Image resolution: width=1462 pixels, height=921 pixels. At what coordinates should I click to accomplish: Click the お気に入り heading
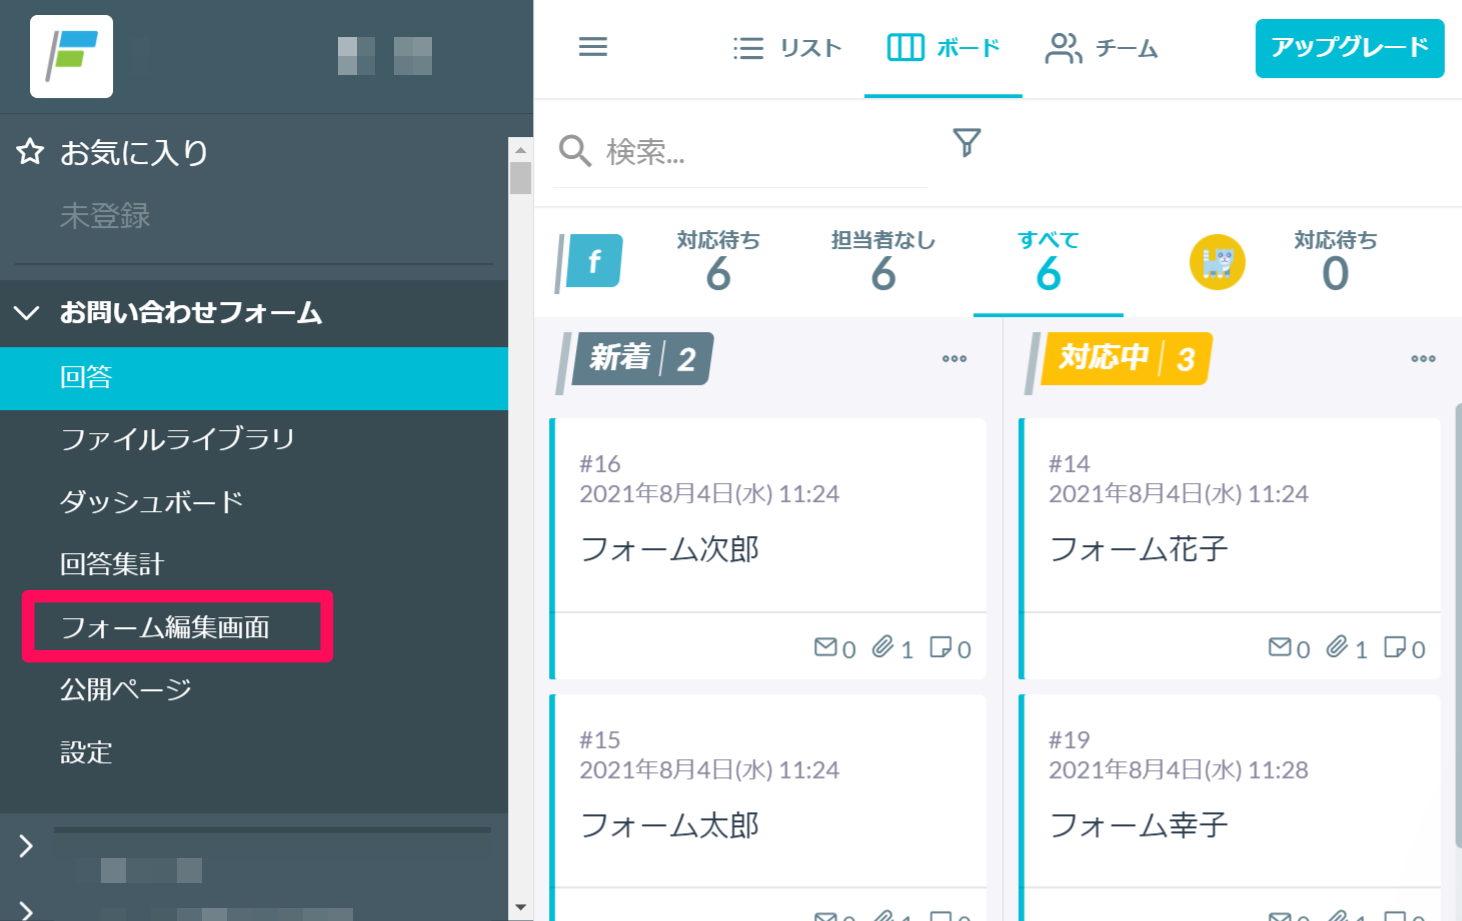[x=134, y=153]
